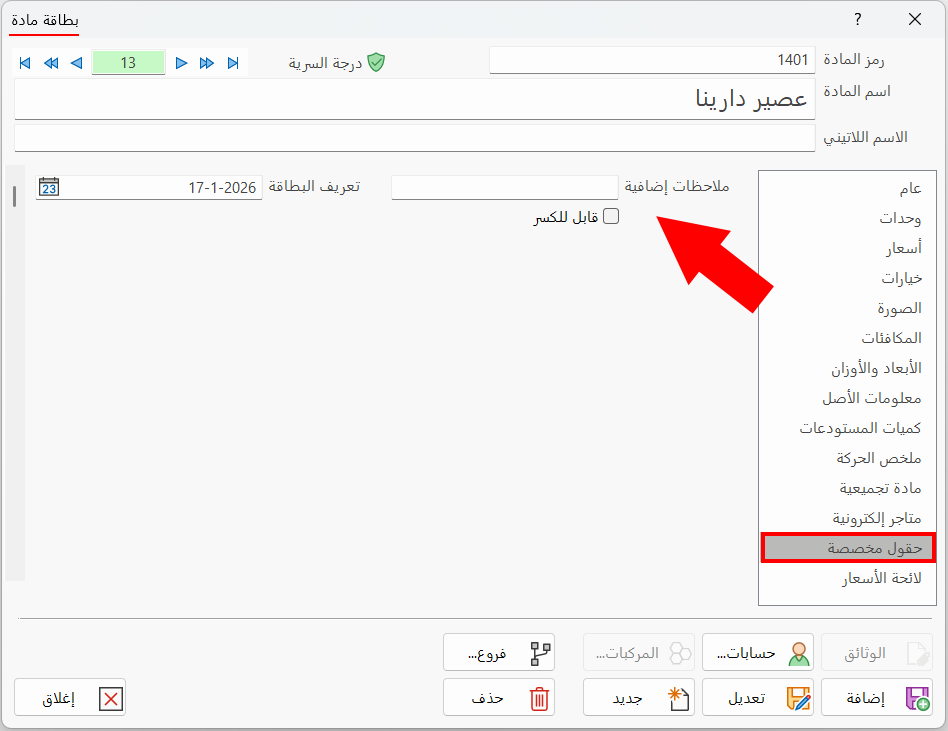
Task: Select the الأبعاد والأوزان tab
Action: pos(847,368)
